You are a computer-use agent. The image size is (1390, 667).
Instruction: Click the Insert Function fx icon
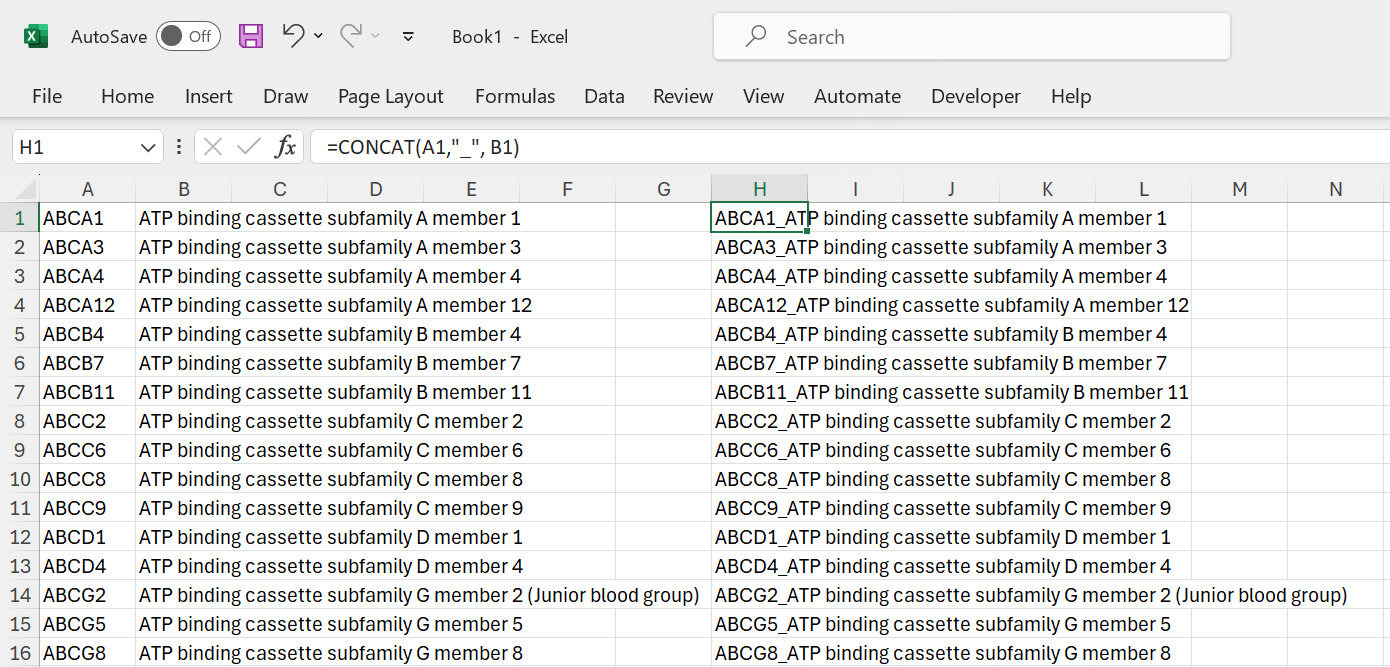(286, 147)
